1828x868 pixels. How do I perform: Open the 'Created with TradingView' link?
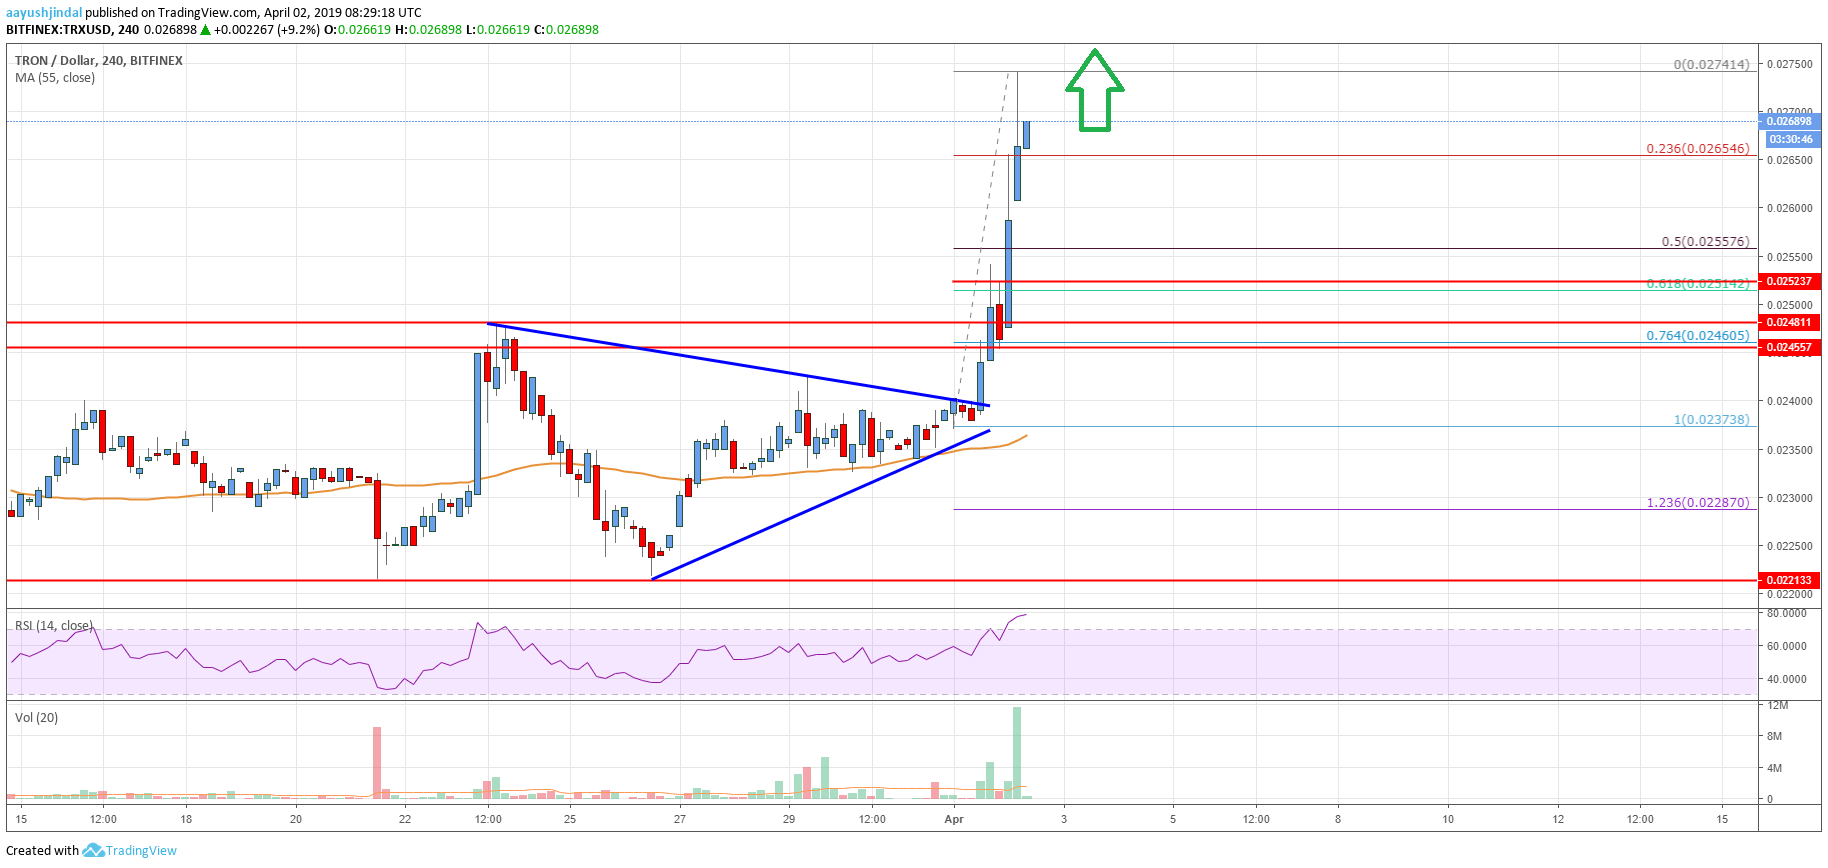coord(91,850)
